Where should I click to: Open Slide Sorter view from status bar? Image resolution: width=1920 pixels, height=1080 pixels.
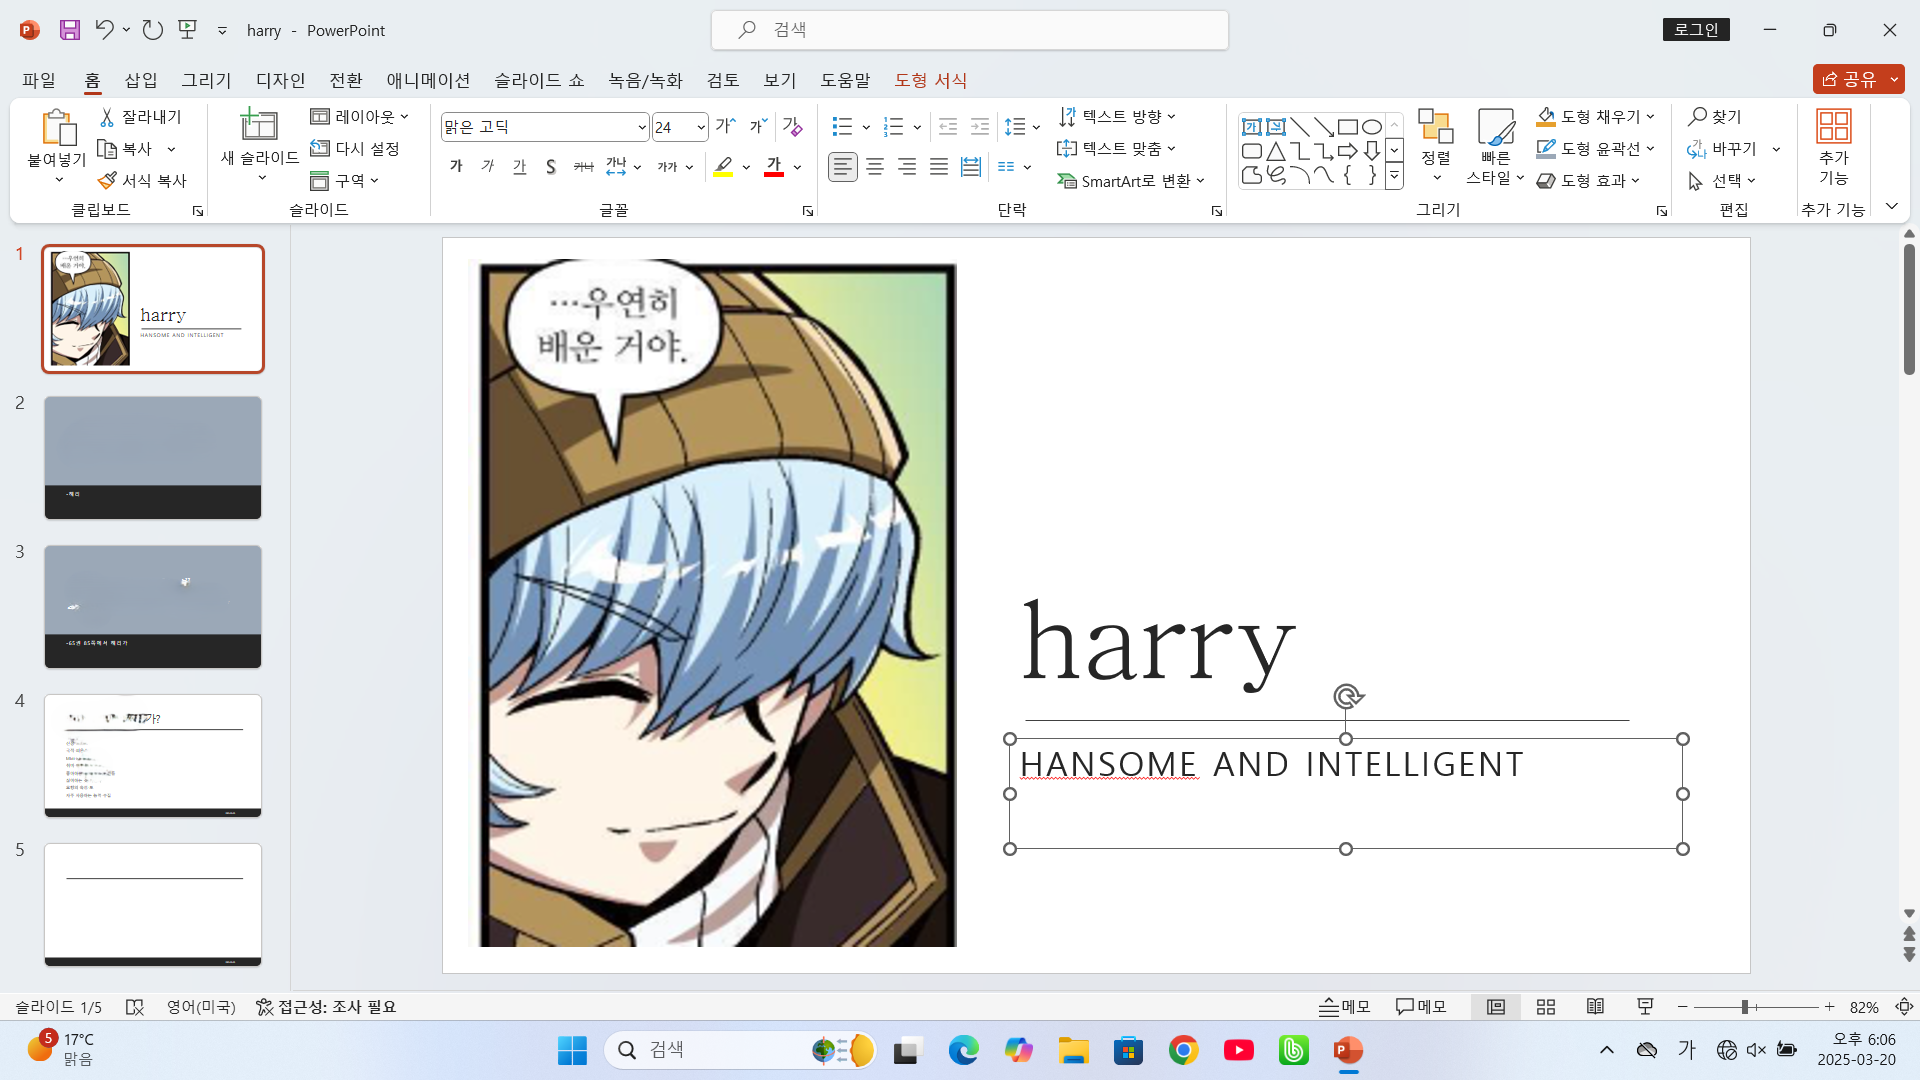(x=1546, y=1007)
